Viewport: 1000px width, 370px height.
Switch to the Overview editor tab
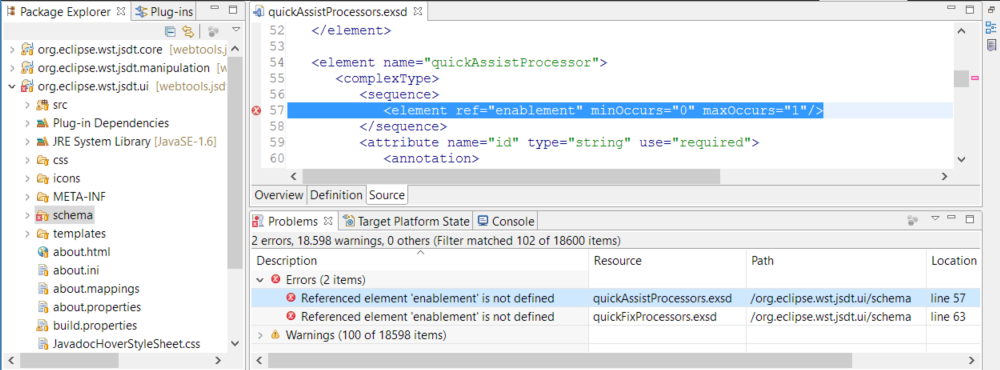tap(279, 195)
